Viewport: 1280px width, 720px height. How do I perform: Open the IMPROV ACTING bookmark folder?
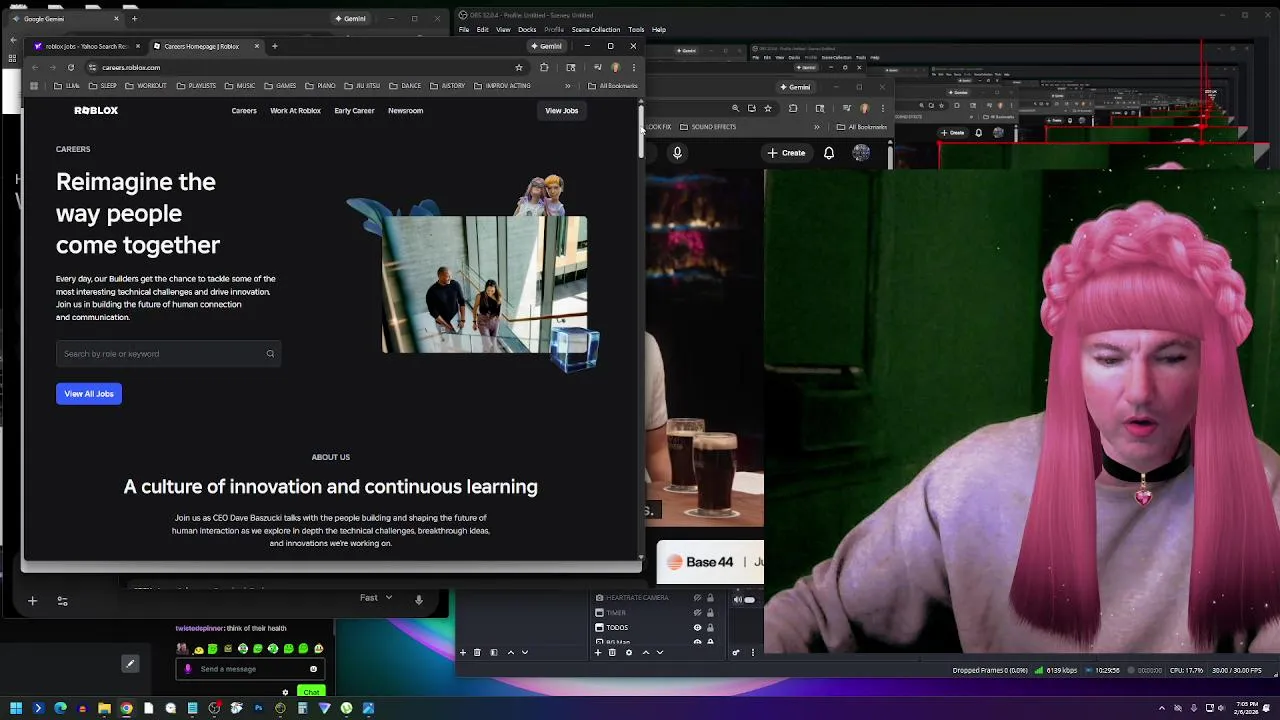502,86
